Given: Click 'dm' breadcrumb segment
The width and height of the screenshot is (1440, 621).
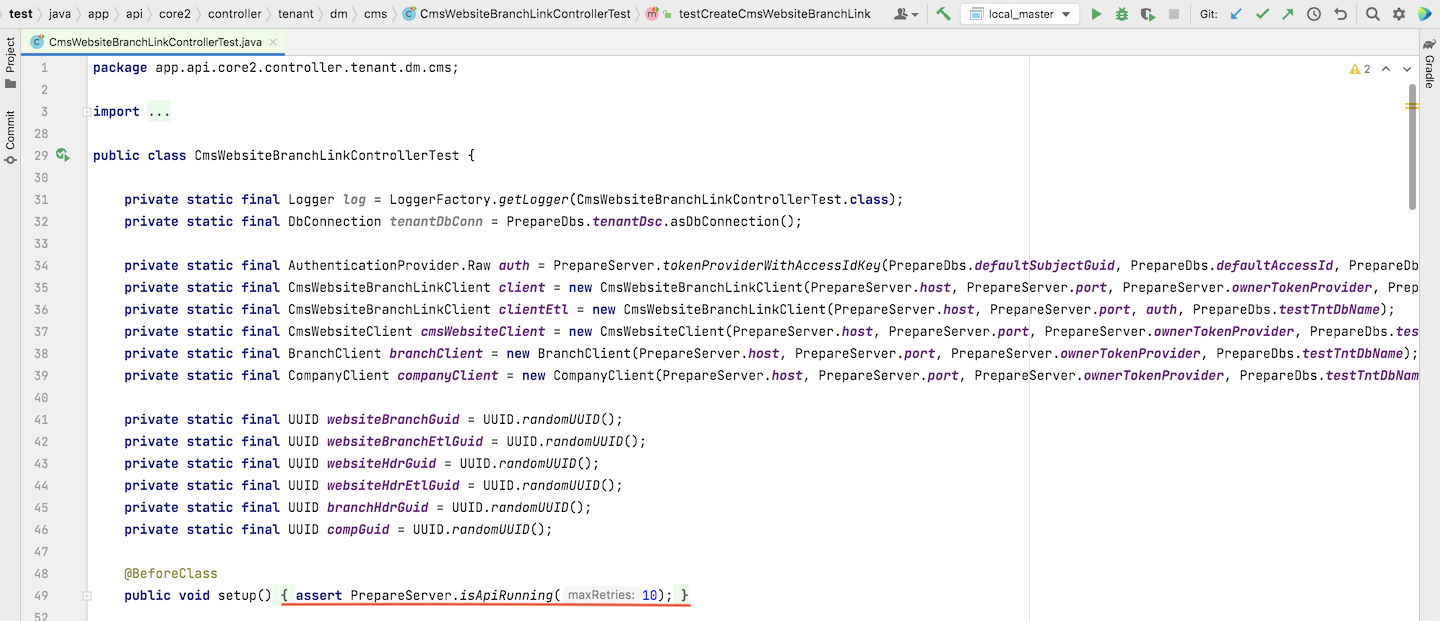Looking at the screenshot, I should [x=339, y=14].
